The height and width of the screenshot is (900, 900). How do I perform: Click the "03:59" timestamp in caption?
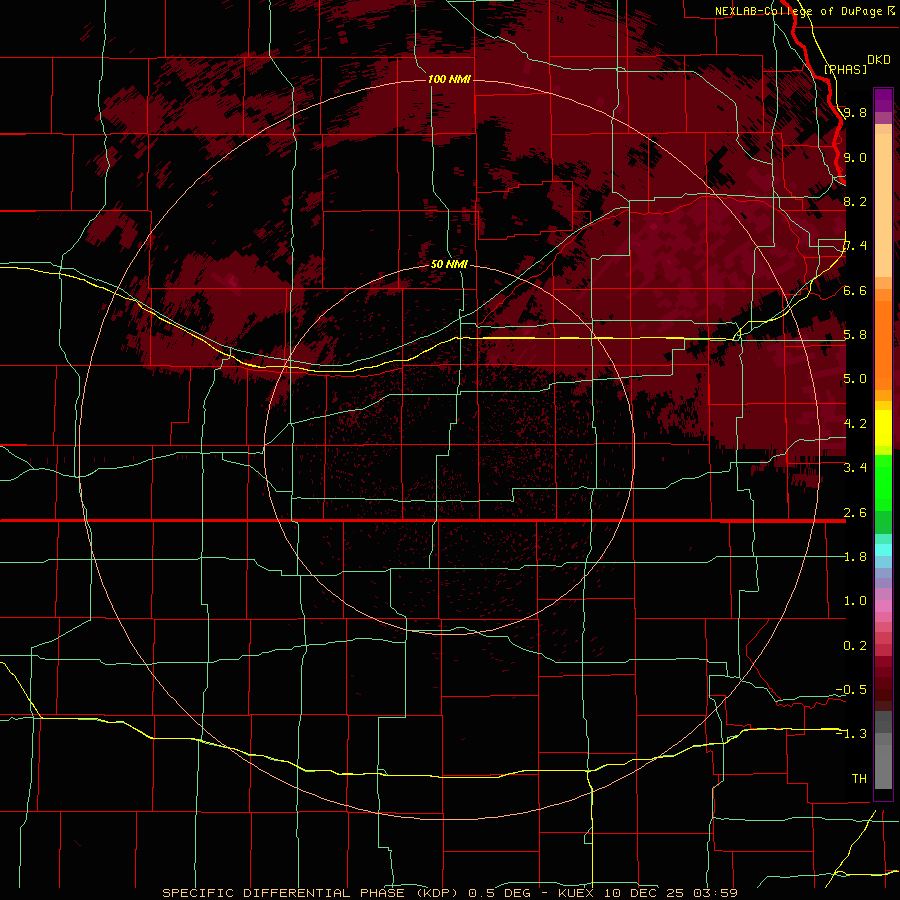click(x=715, y=893)
